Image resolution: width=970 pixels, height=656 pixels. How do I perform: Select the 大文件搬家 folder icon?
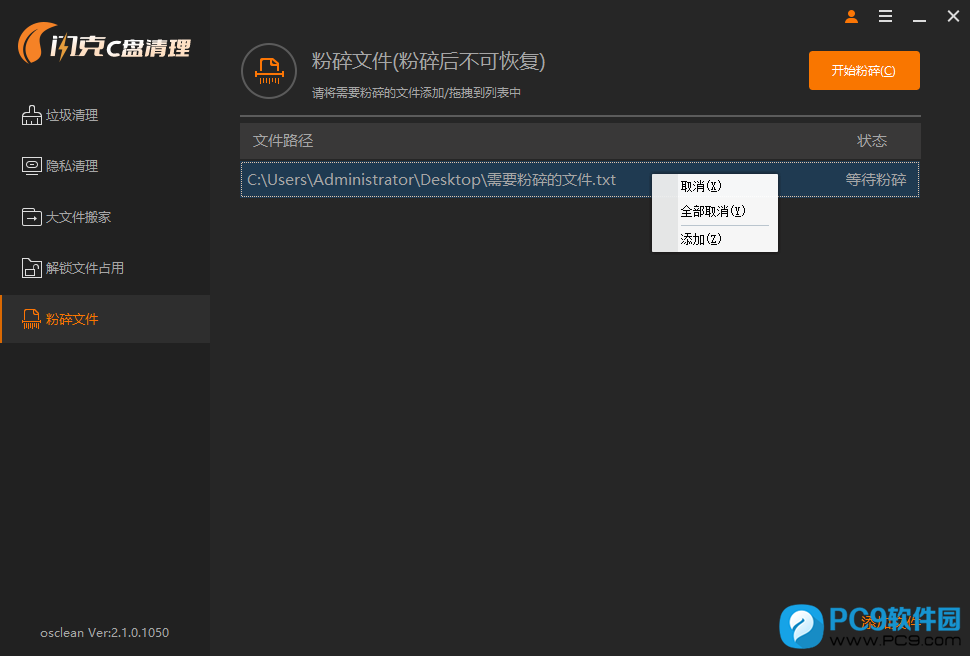click(x=32, y=217)
